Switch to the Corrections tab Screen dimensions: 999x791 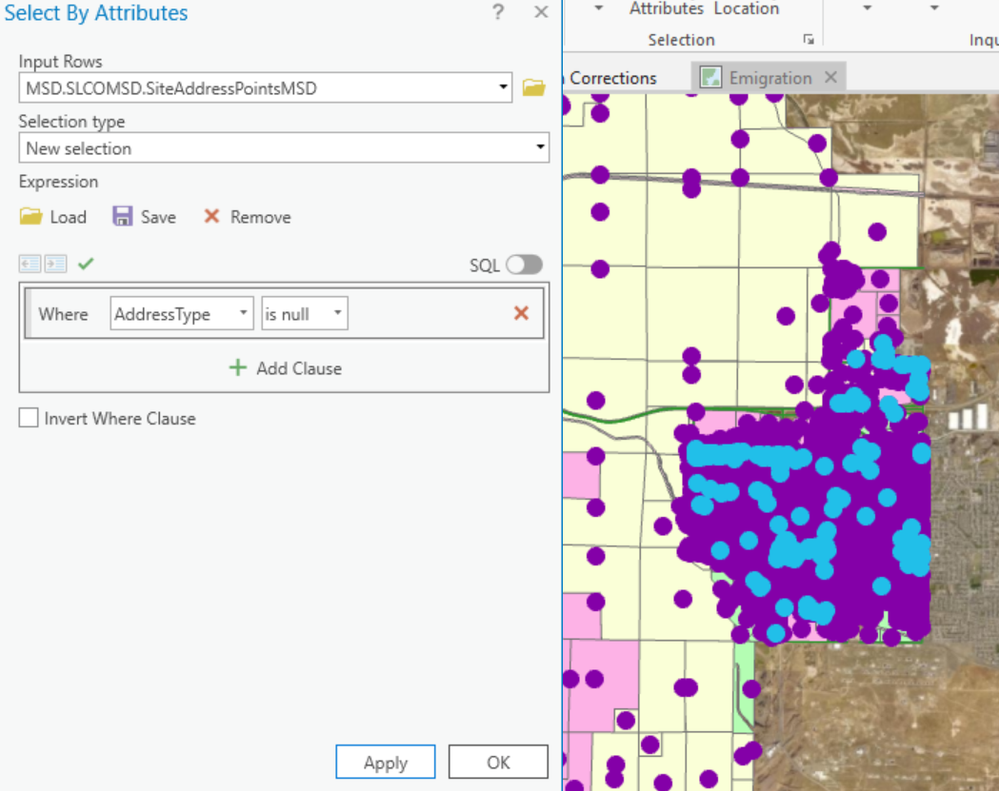coord(612,78)
